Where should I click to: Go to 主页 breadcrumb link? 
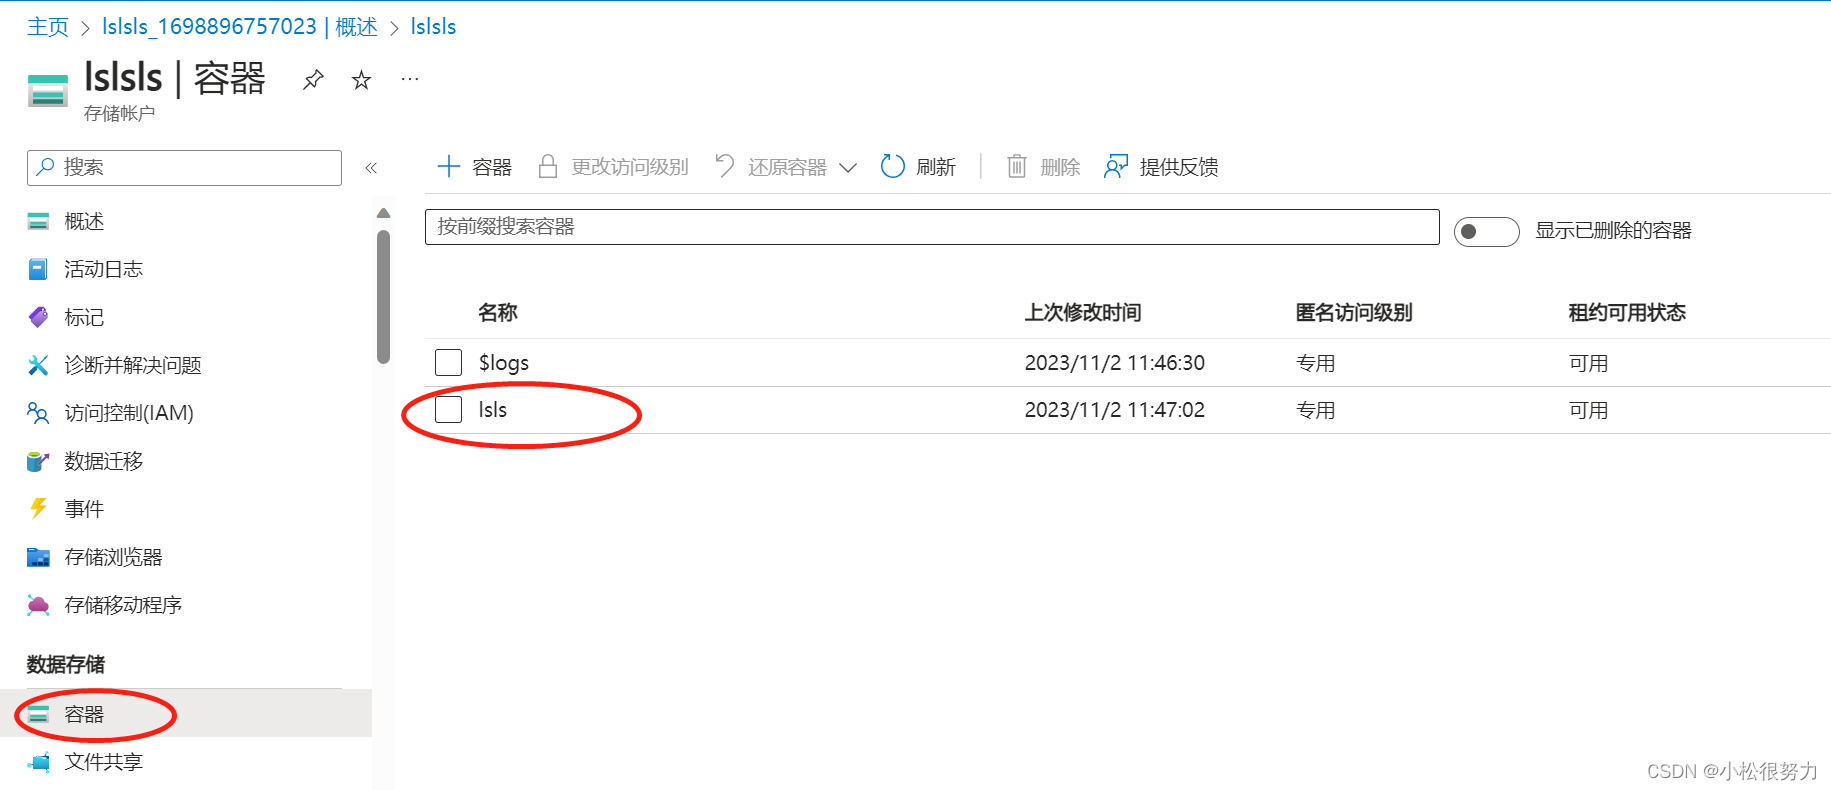click(x=48, y=27)
